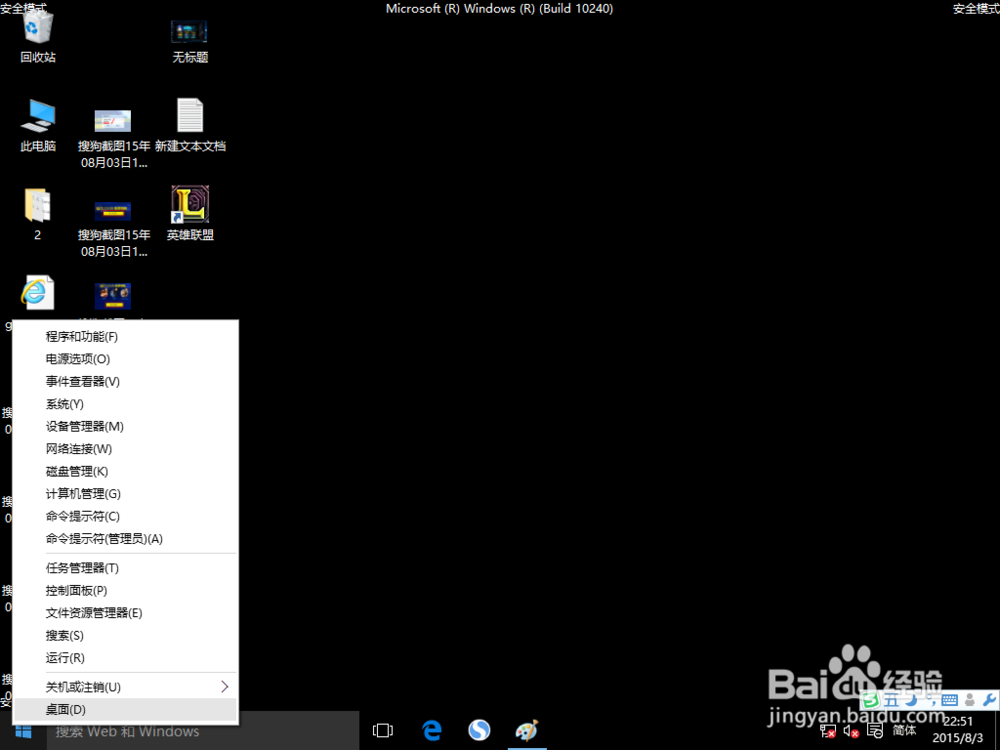Open 网络连接(W)
Image resolution: width=1000 pixels, height=750 pixels.
coord(125,449)
